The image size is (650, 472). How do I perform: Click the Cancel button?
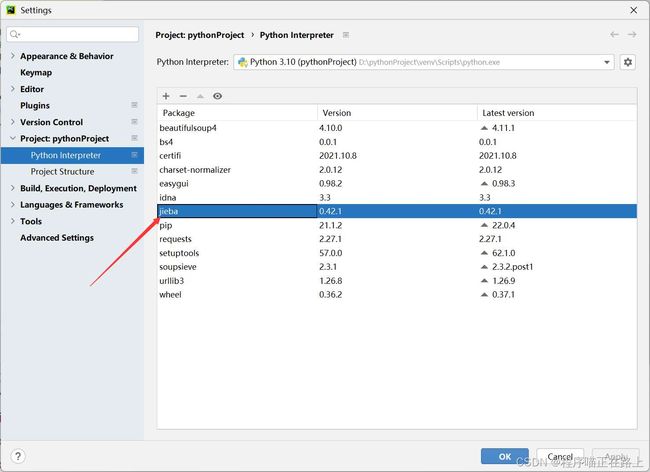pyautogui.click(x=560, y=456)
